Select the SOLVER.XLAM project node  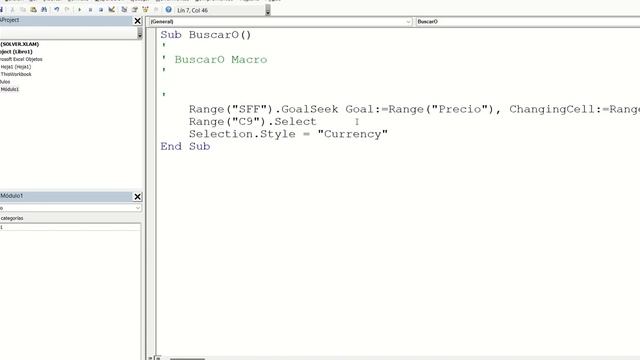(x=20, y=44)
